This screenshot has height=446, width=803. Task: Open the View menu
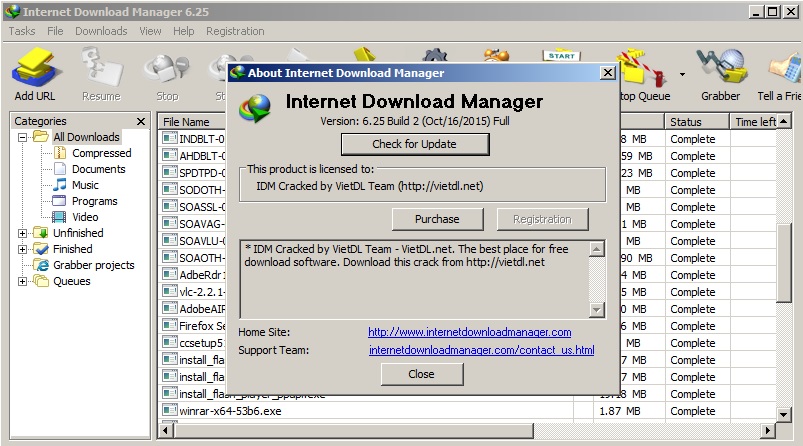click(x=151, y=31)
